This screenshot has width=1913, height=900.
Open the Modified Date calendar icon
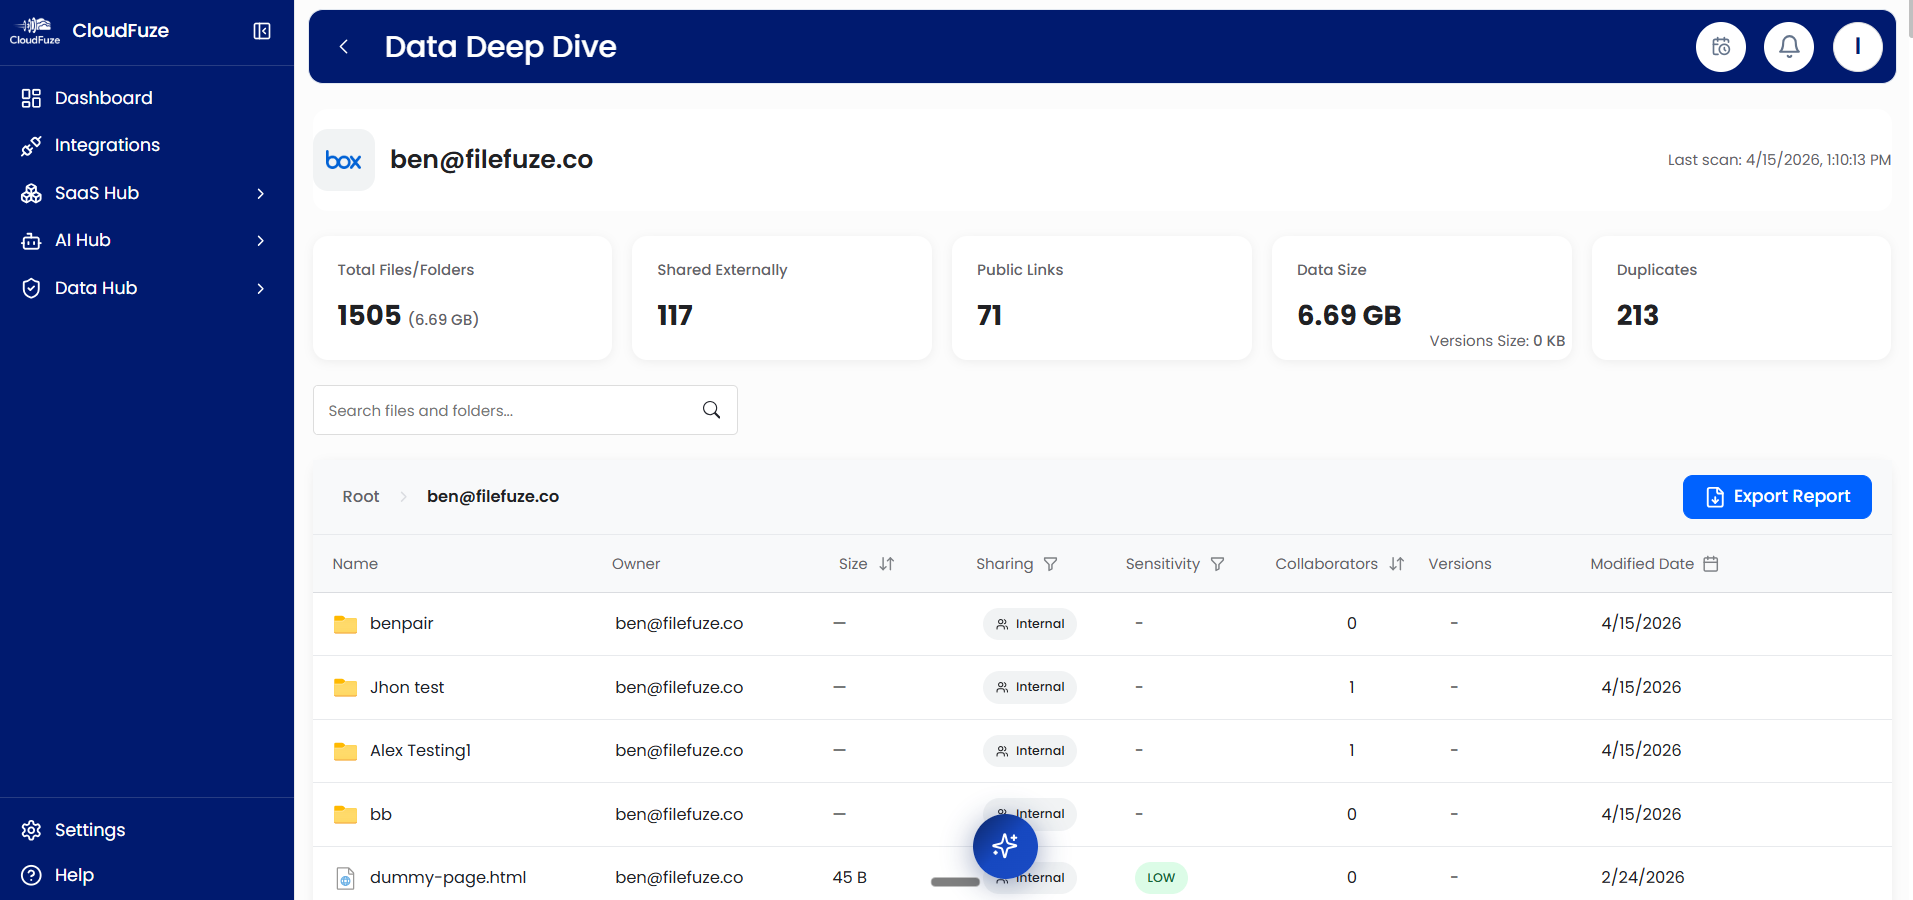click(1712, 563)
